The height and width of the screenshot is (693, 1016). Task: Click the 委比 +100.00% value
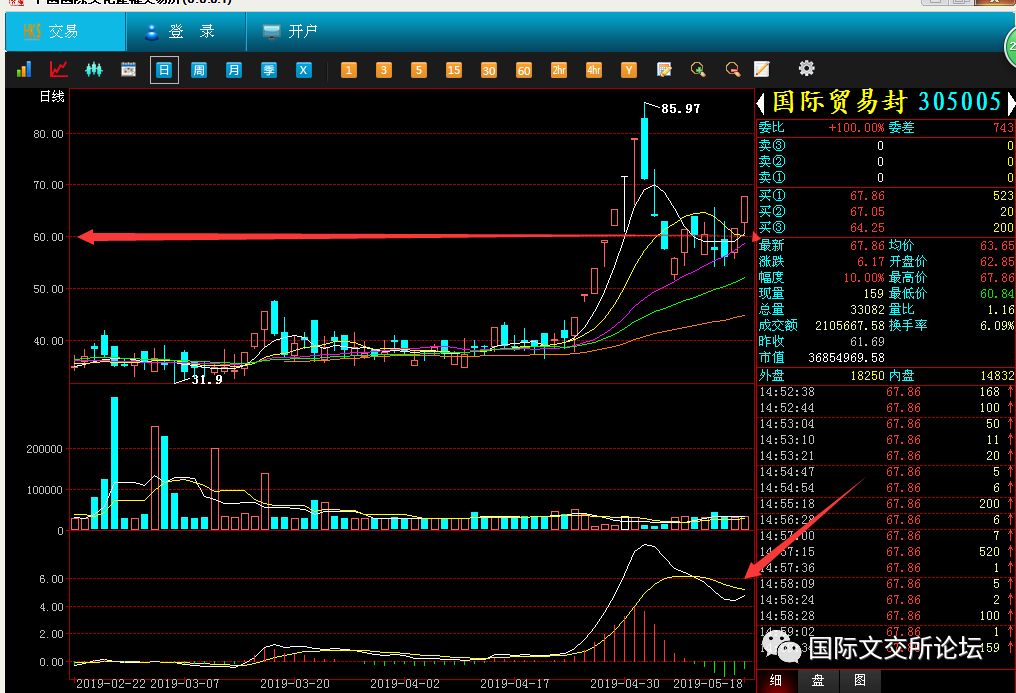tap(856, 128)
